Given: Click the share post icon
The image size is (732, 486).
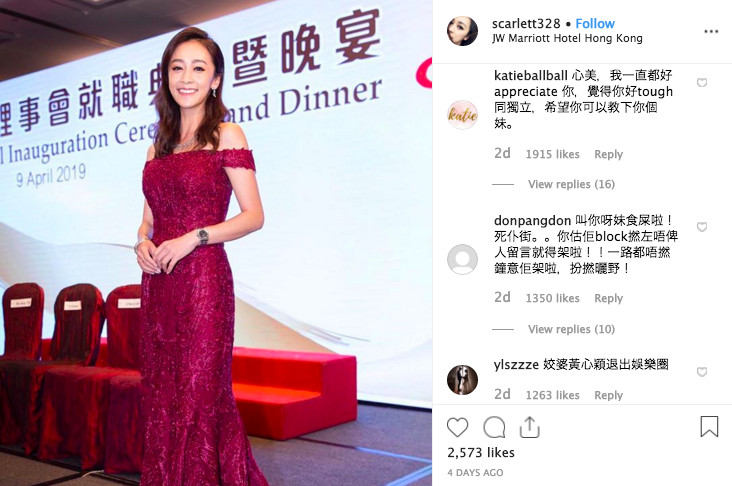Looking at the screenshot, I should [529, 427].
